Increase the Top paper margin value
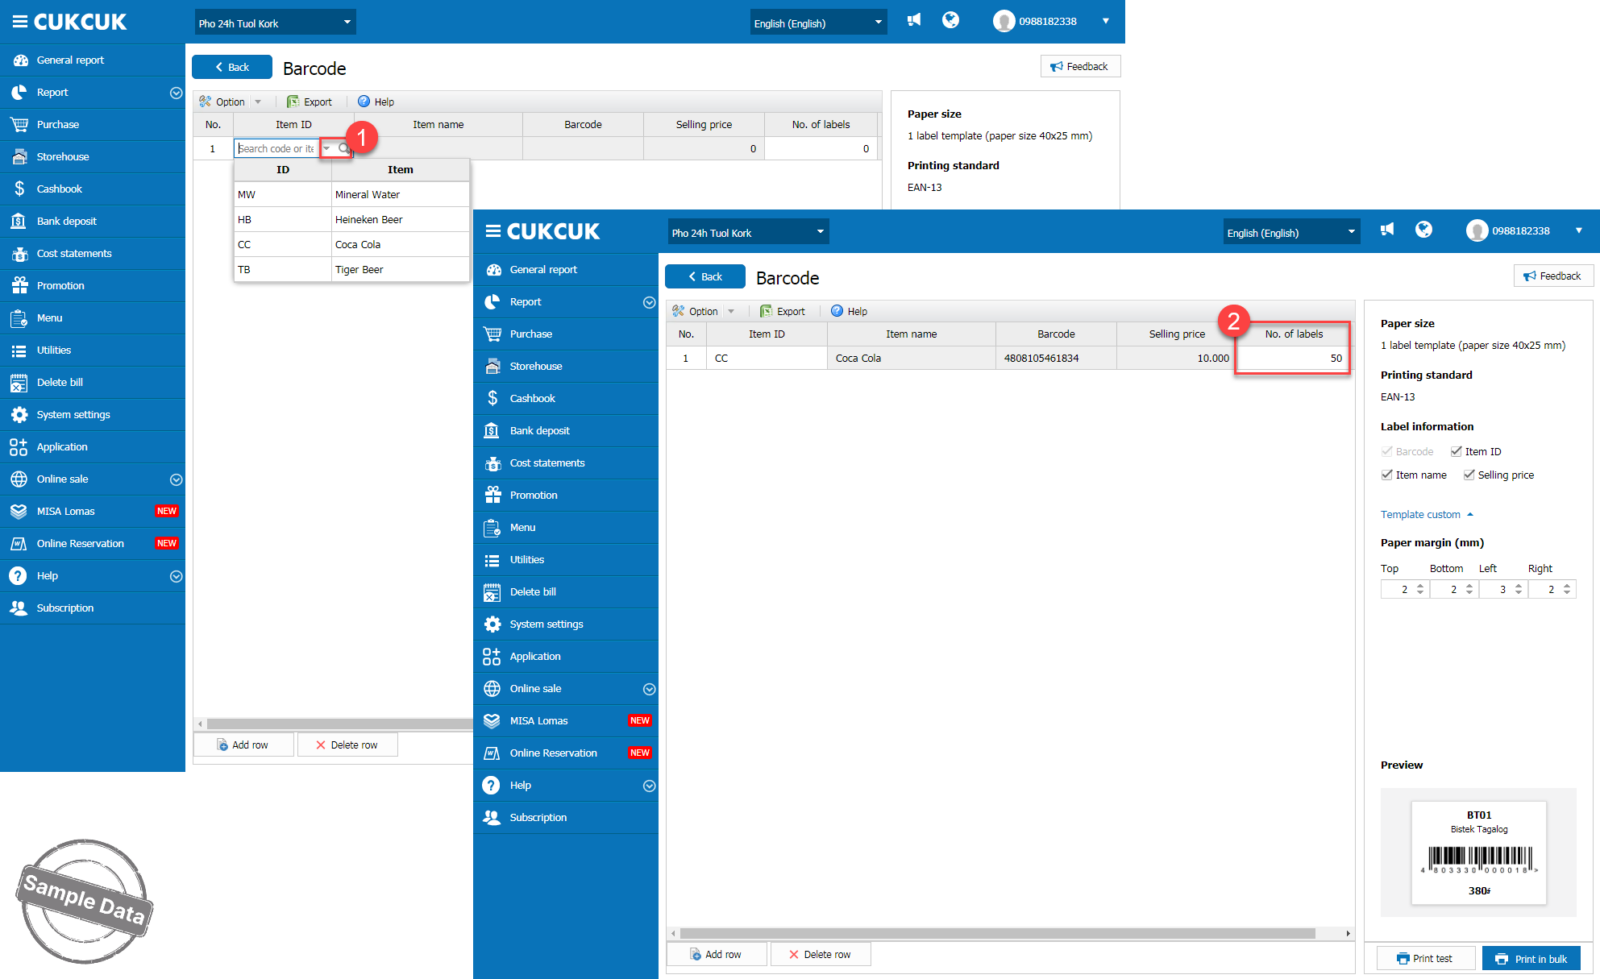This screenshot has width=1600, height=979. pos(1420,586)
